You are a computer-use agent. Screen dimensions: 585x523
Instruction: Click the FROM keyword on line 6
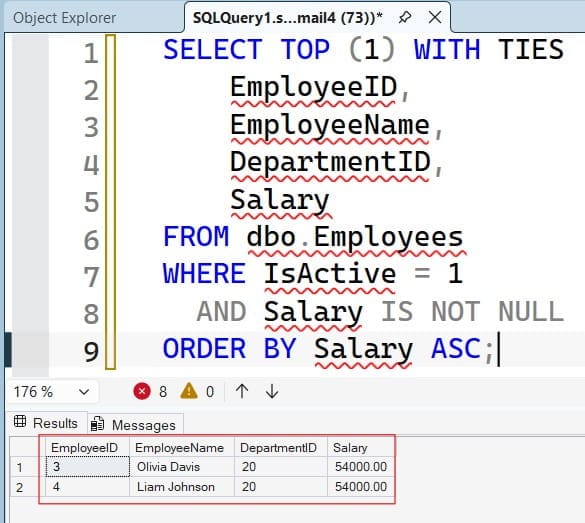click(x=196, y=237)
